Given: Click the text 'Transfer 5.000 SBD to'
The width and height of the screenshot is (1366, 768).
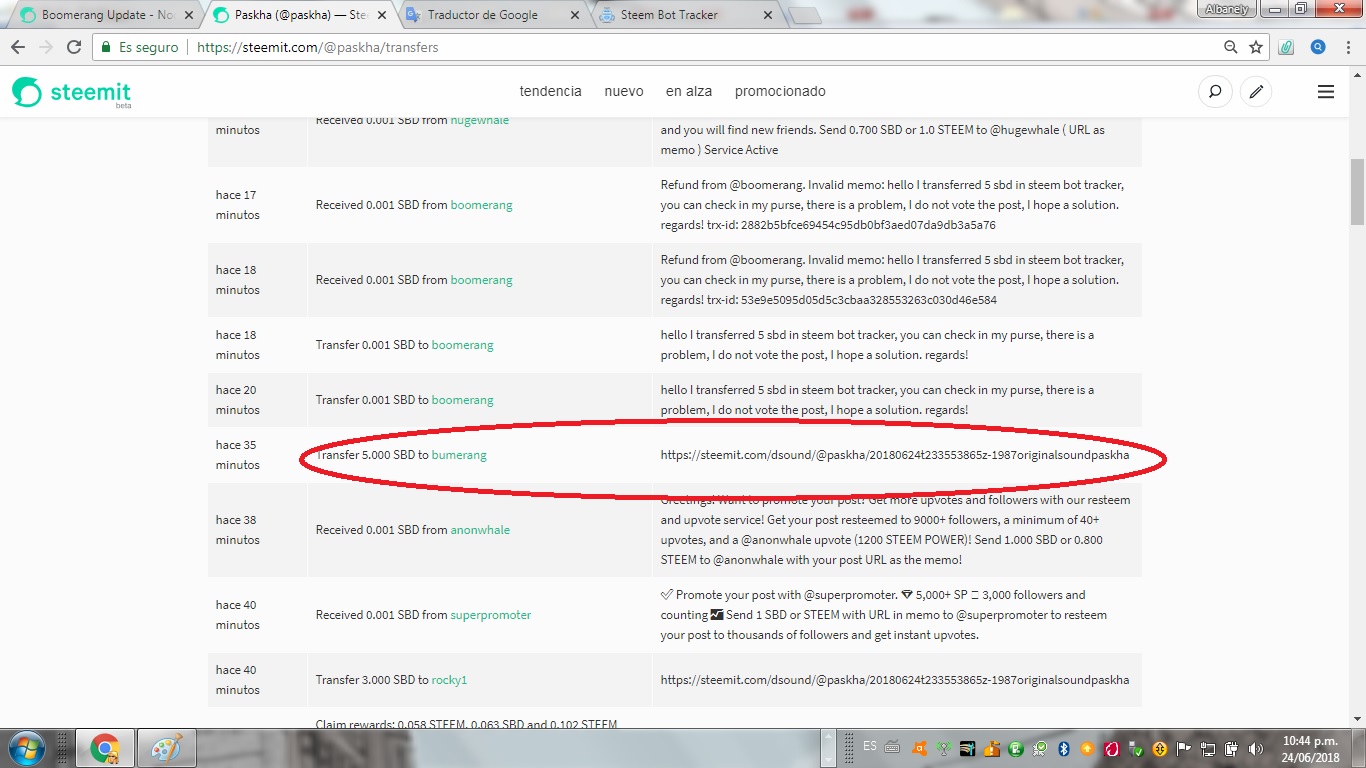Looking at the screenshot, I should pos(372,455).
